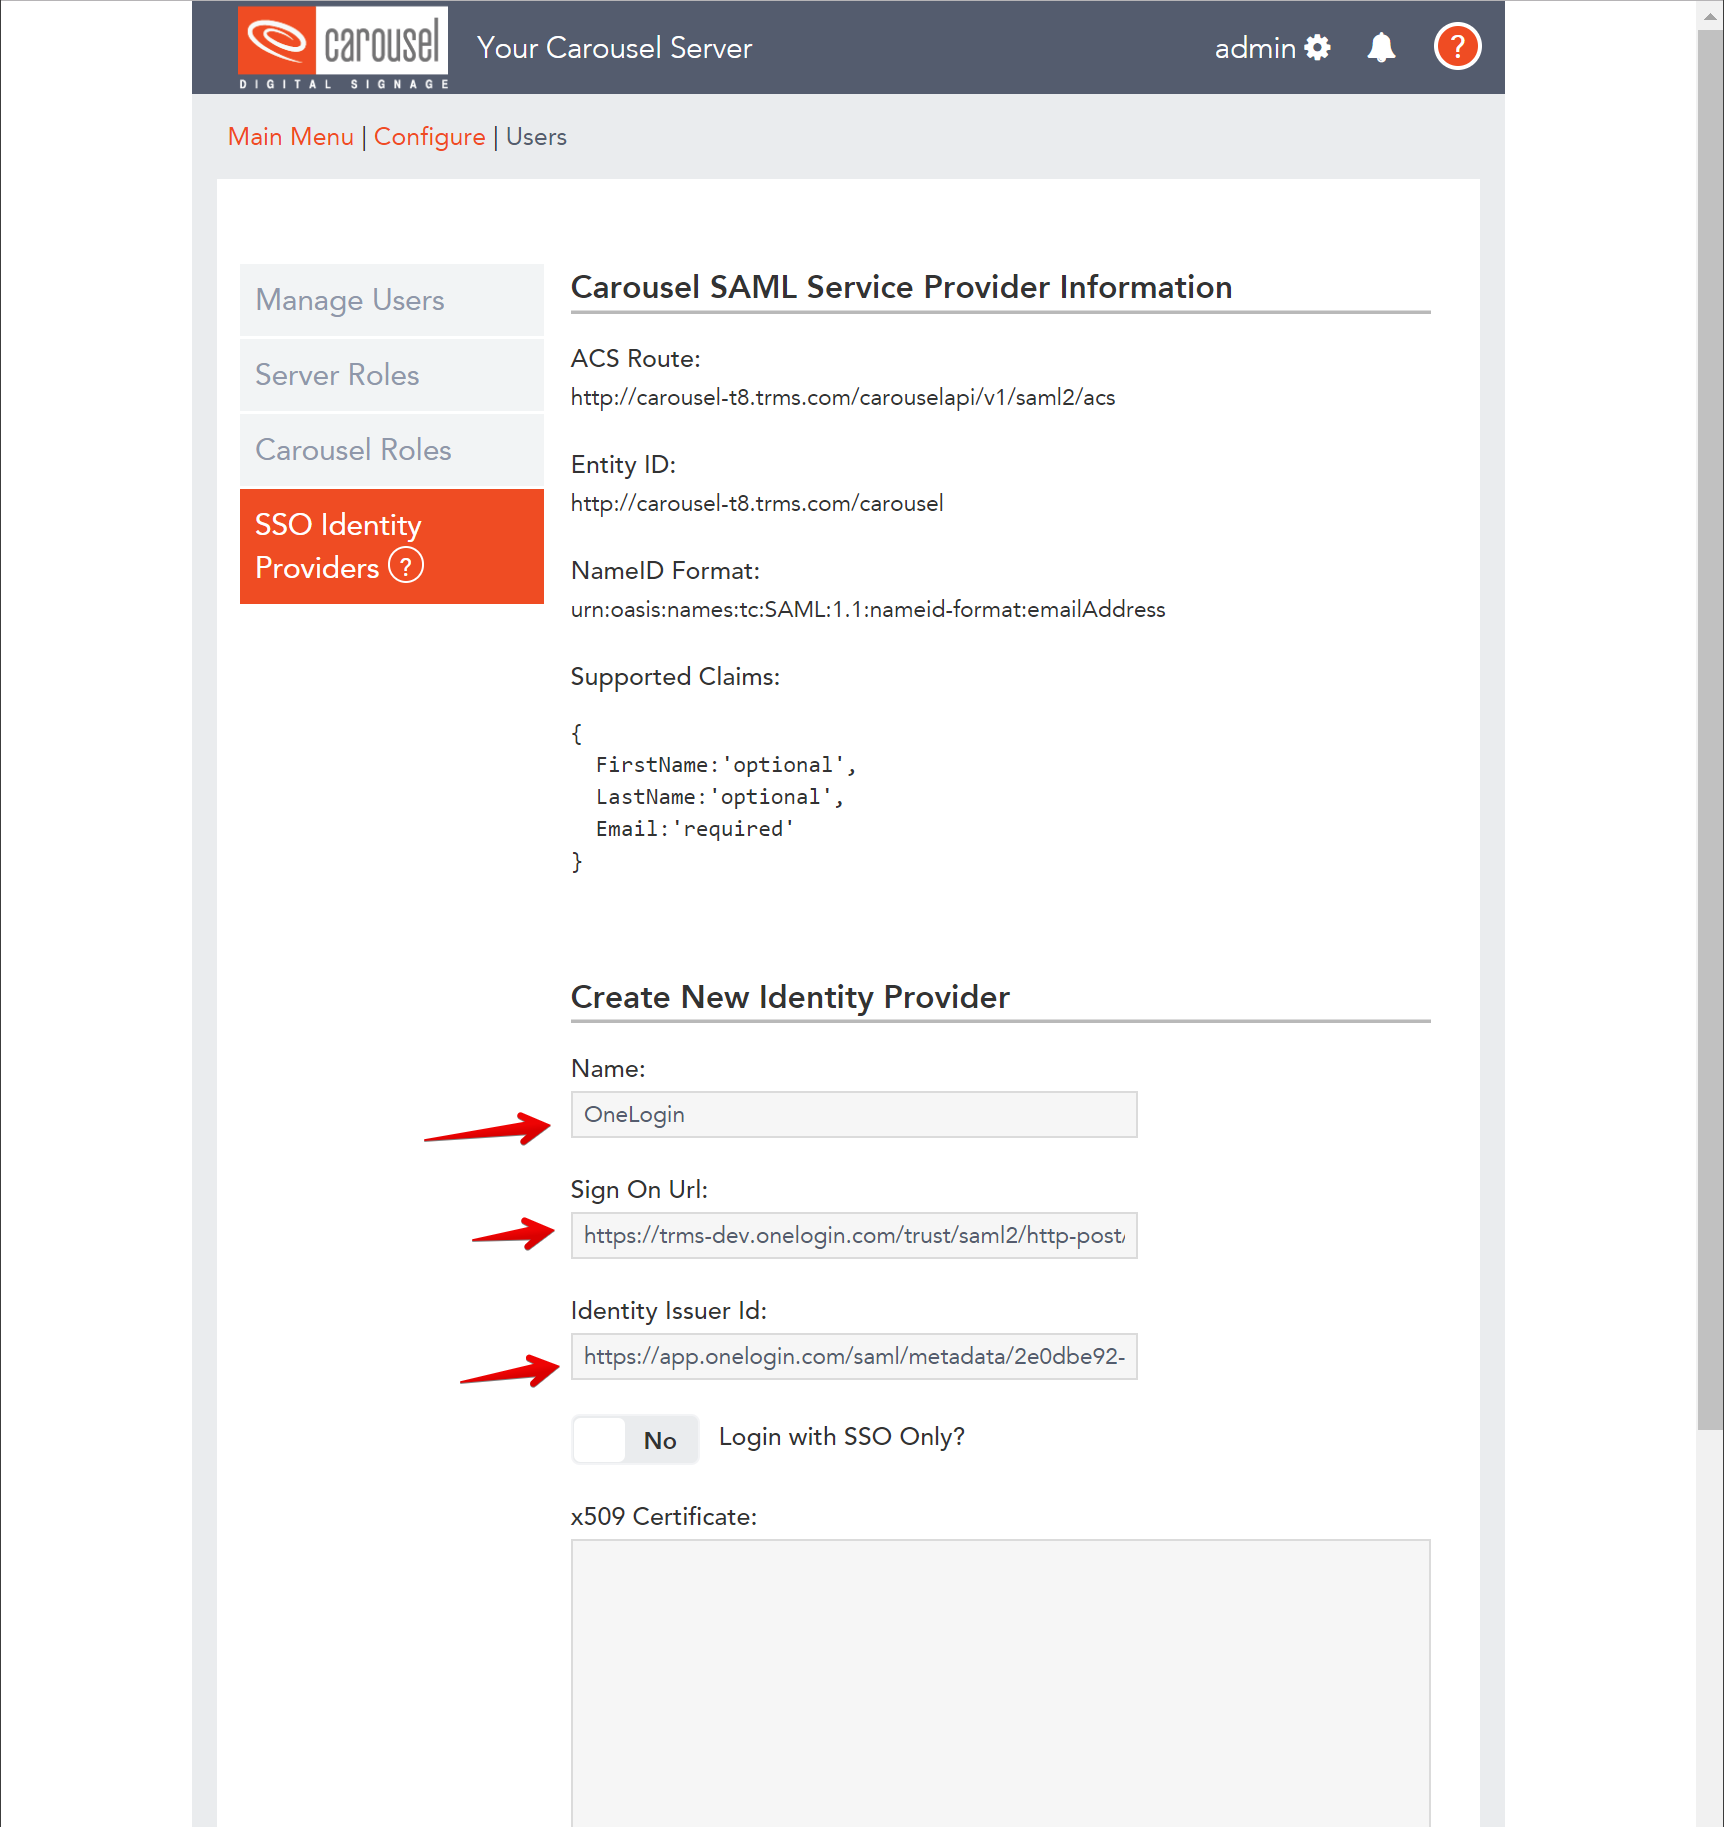Open the Carousel Roles tab

392,450
